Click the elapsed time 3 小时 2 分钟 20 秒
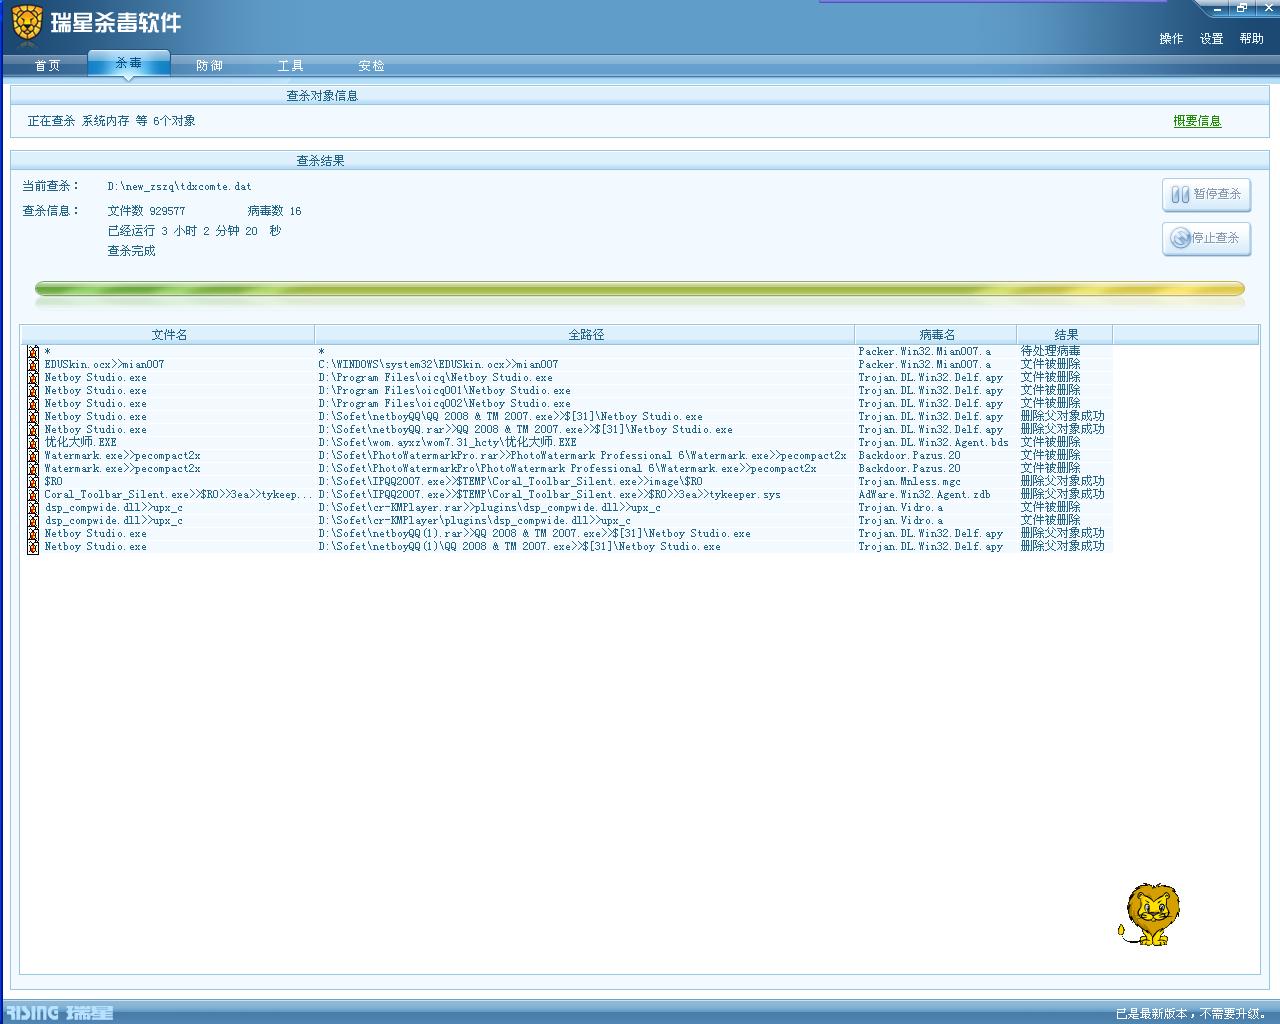 (221, 231)
